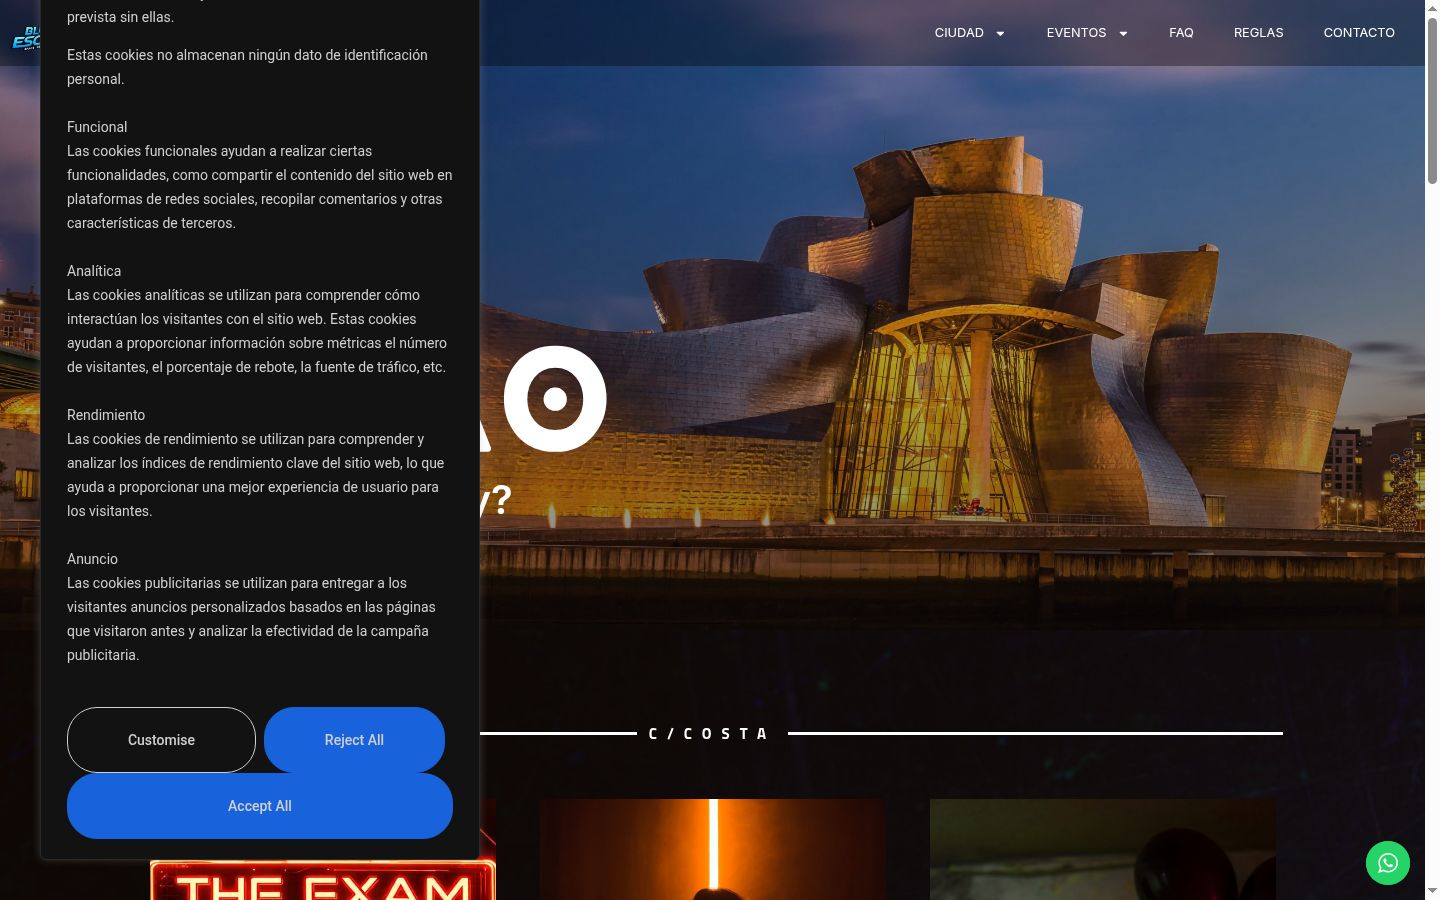This screenshot has width=1440, height=900.
Task: Open the orange glowing light room card
Action: point(712,850)
